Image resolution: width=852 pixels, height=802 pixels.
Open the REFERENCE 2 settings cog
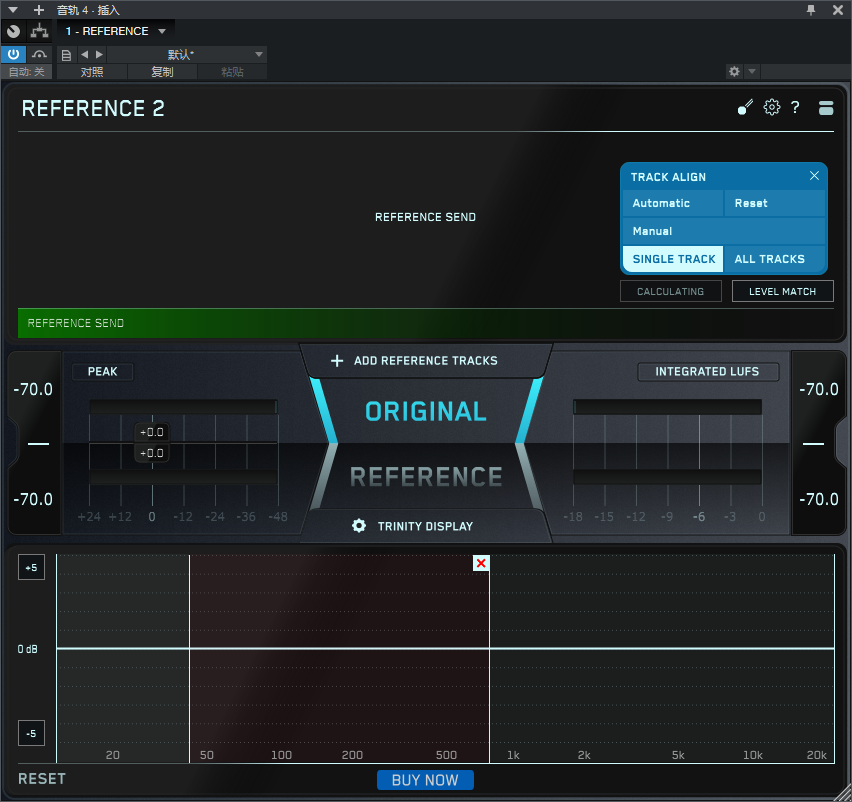[x=772, y=107]
